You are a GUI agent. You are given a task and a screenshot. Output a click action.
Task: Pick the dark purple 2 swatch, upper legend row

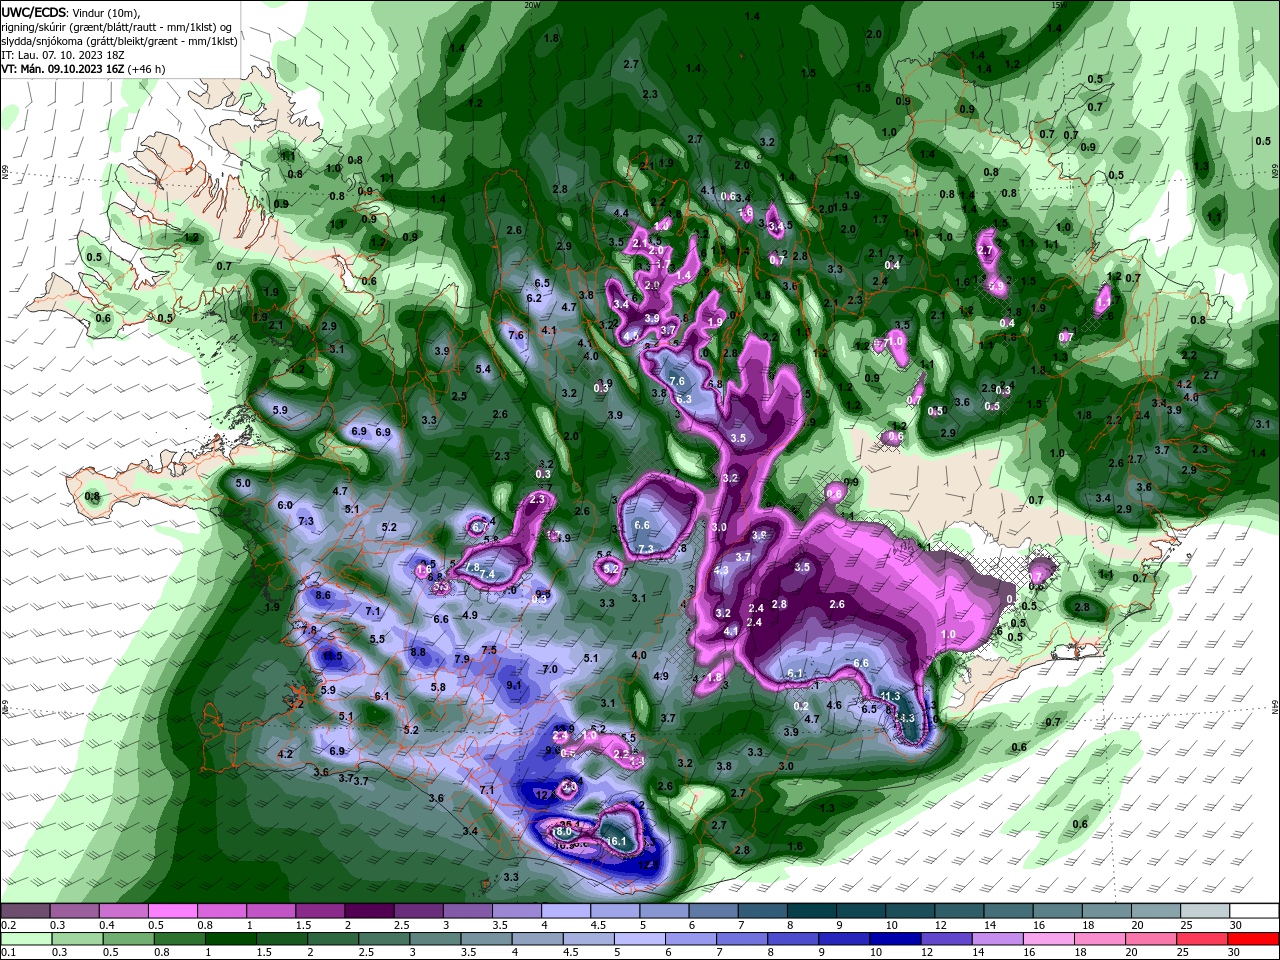369,911
